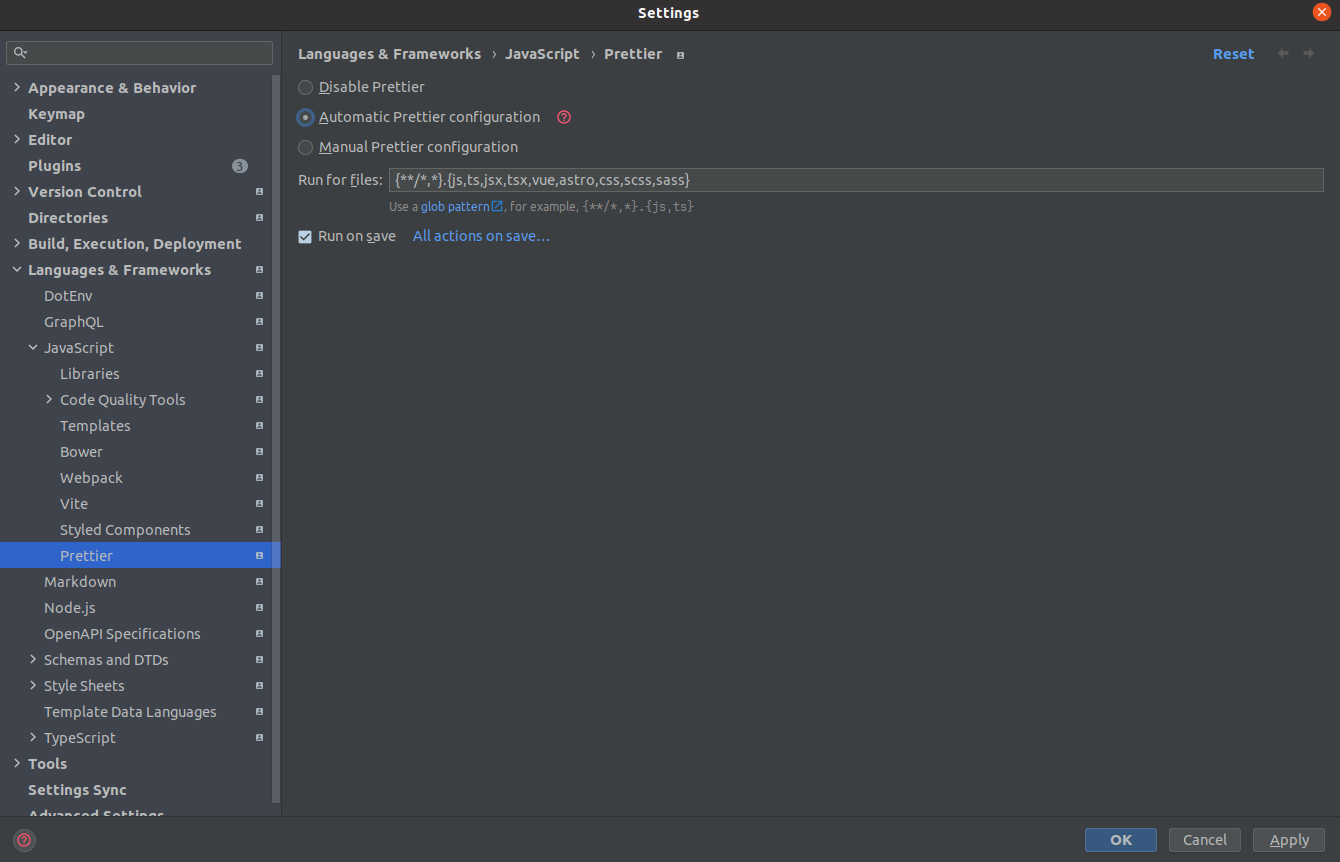1340x862 pixels.
Task: Open the All actions on save link
Action: (x=481, y=236)
